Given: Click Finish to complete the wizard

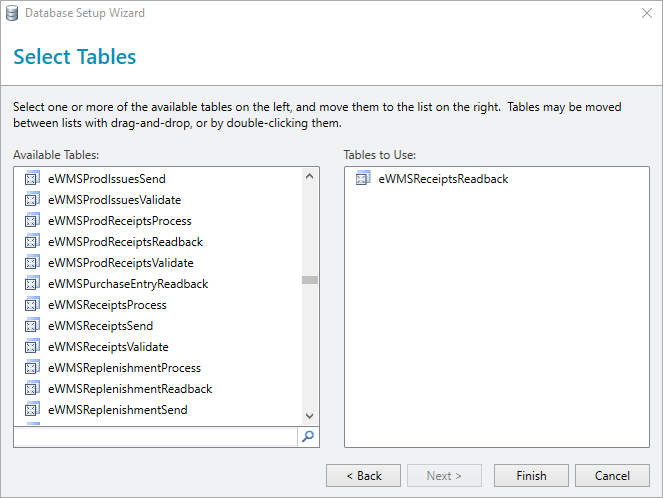Looking at the screenshot, I should 531,476.
